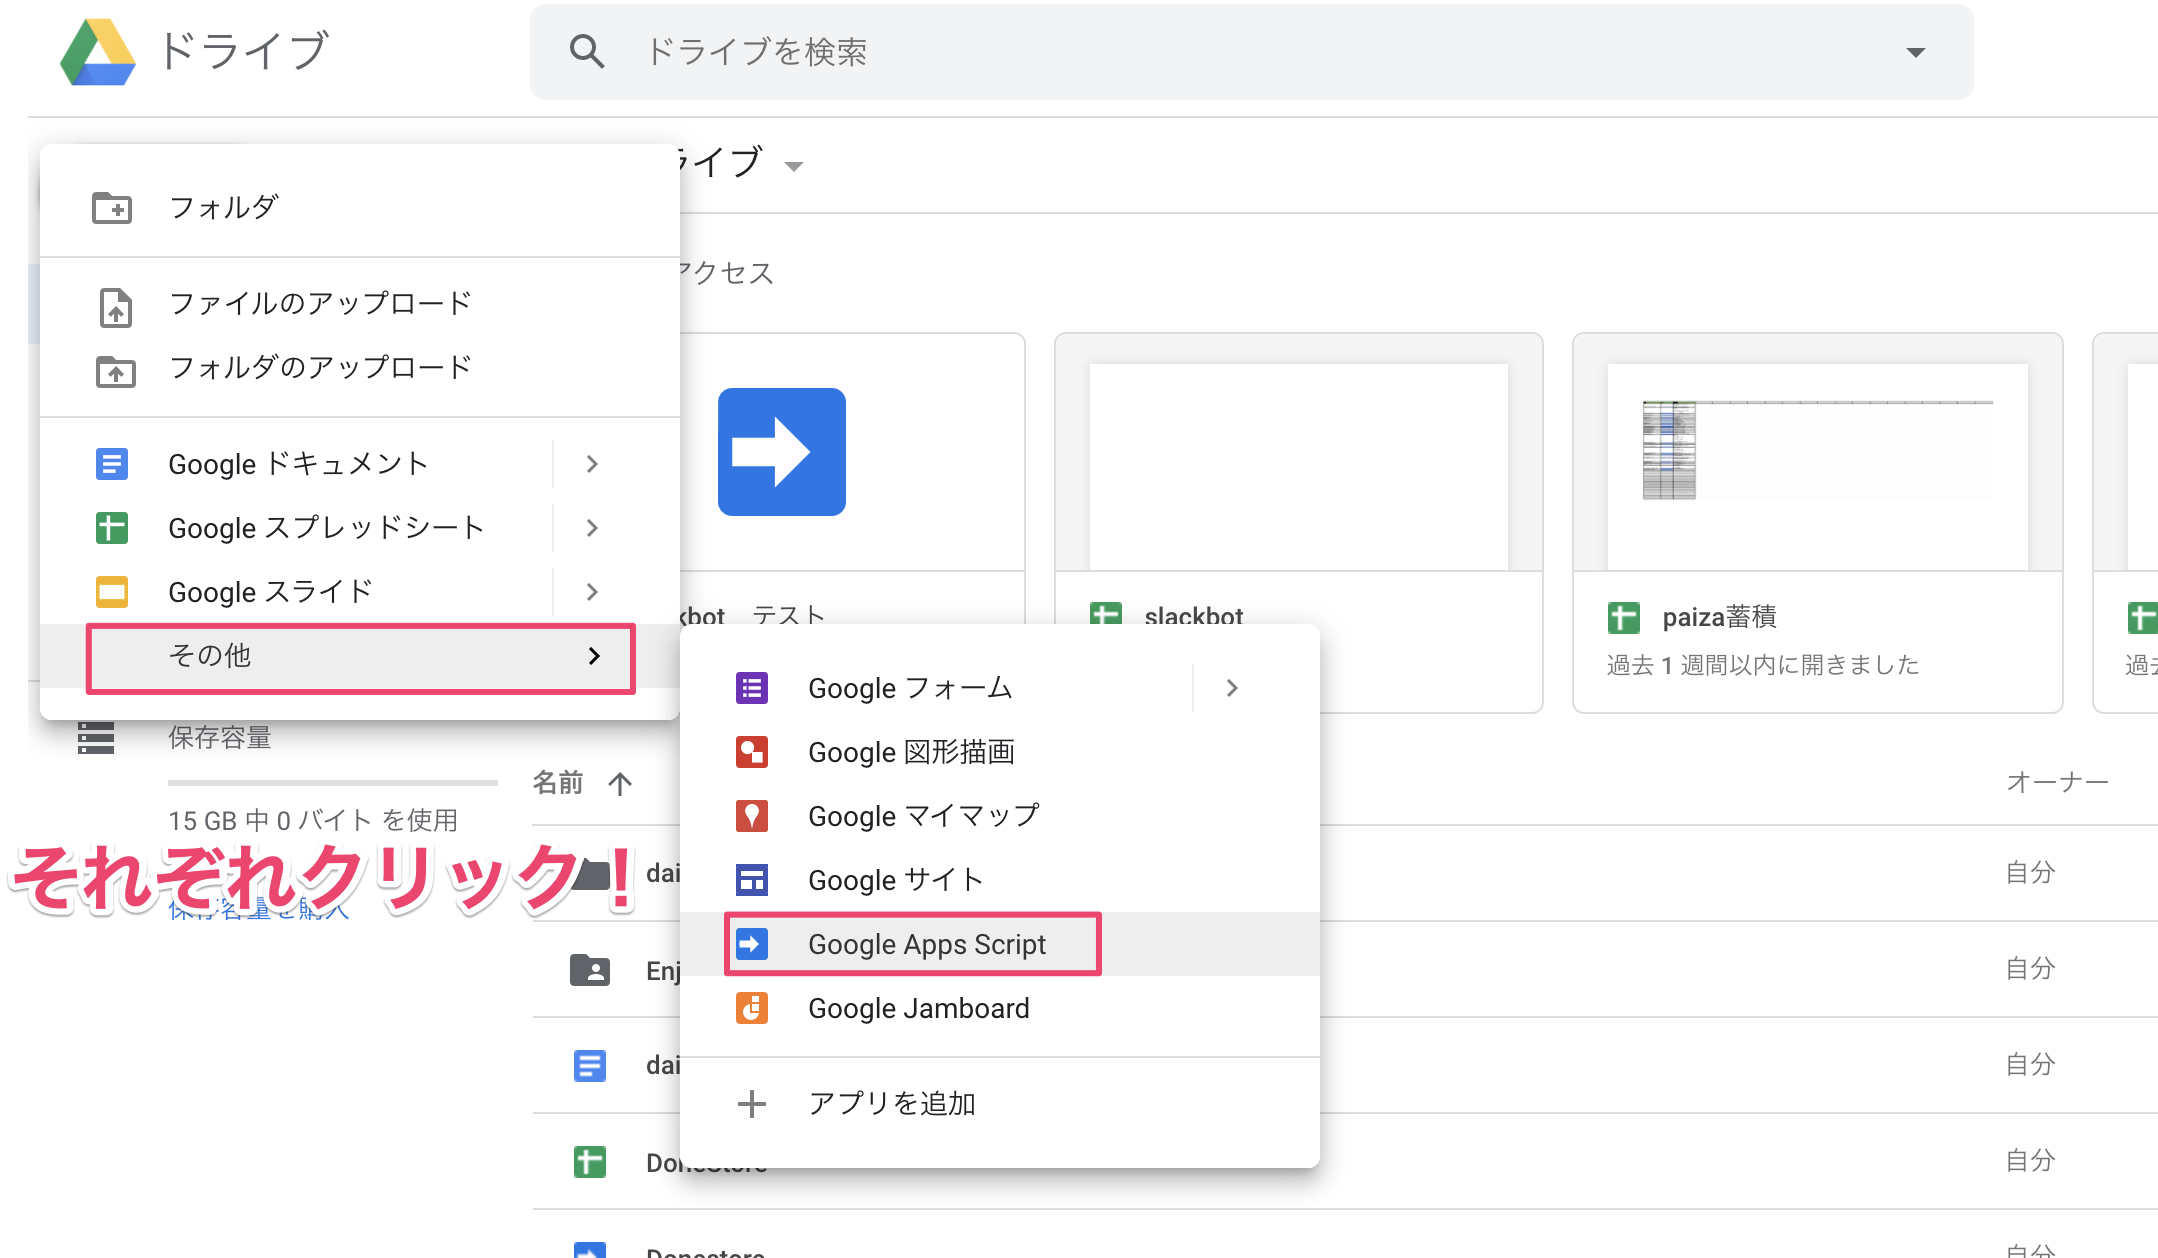Click the storage (保存容量) sidebar icon

tap(96, 738)
